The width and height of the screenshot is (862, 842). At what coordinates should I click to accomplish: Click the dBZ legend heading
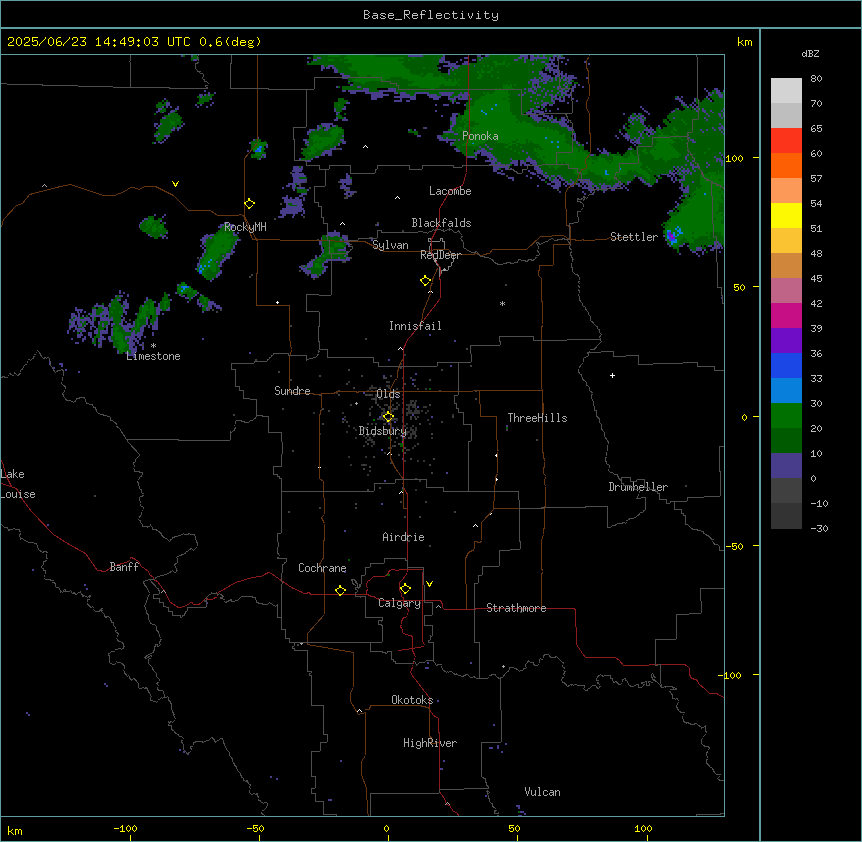coord(810,53)
